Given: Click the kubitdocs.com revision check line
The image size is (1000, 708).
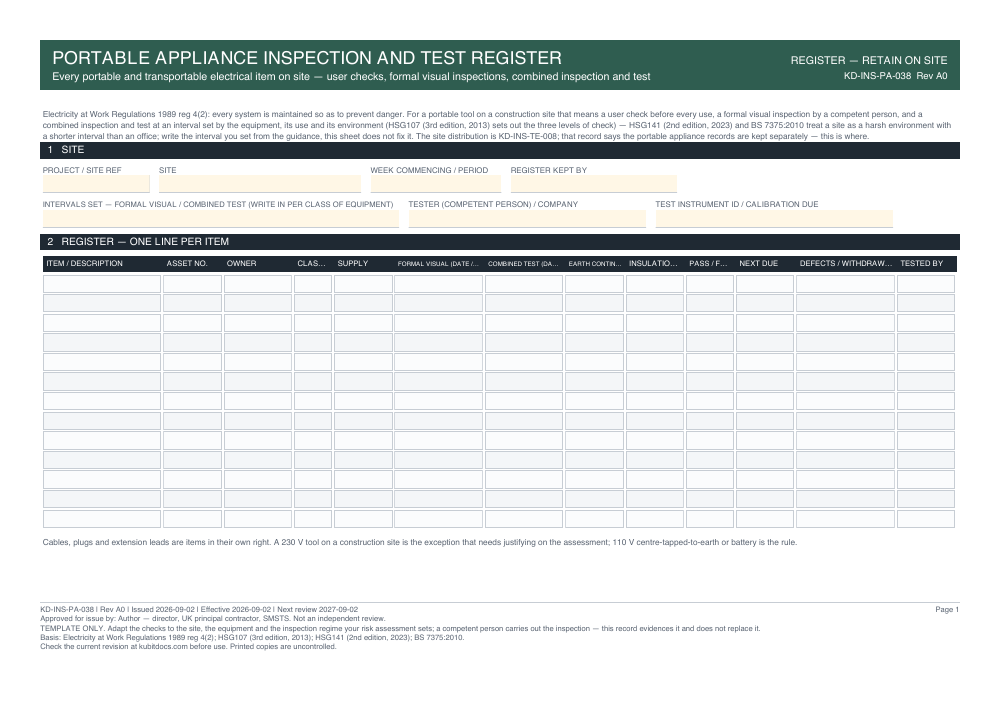Looking at the screenshot, I should pos(188,647).
